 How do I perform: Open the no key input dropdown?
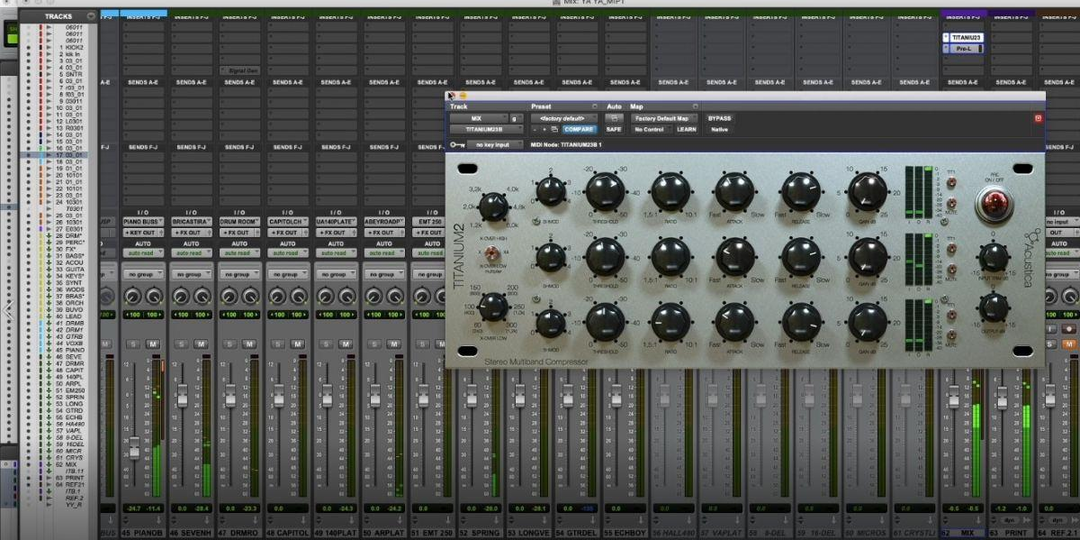click(493, 145)
